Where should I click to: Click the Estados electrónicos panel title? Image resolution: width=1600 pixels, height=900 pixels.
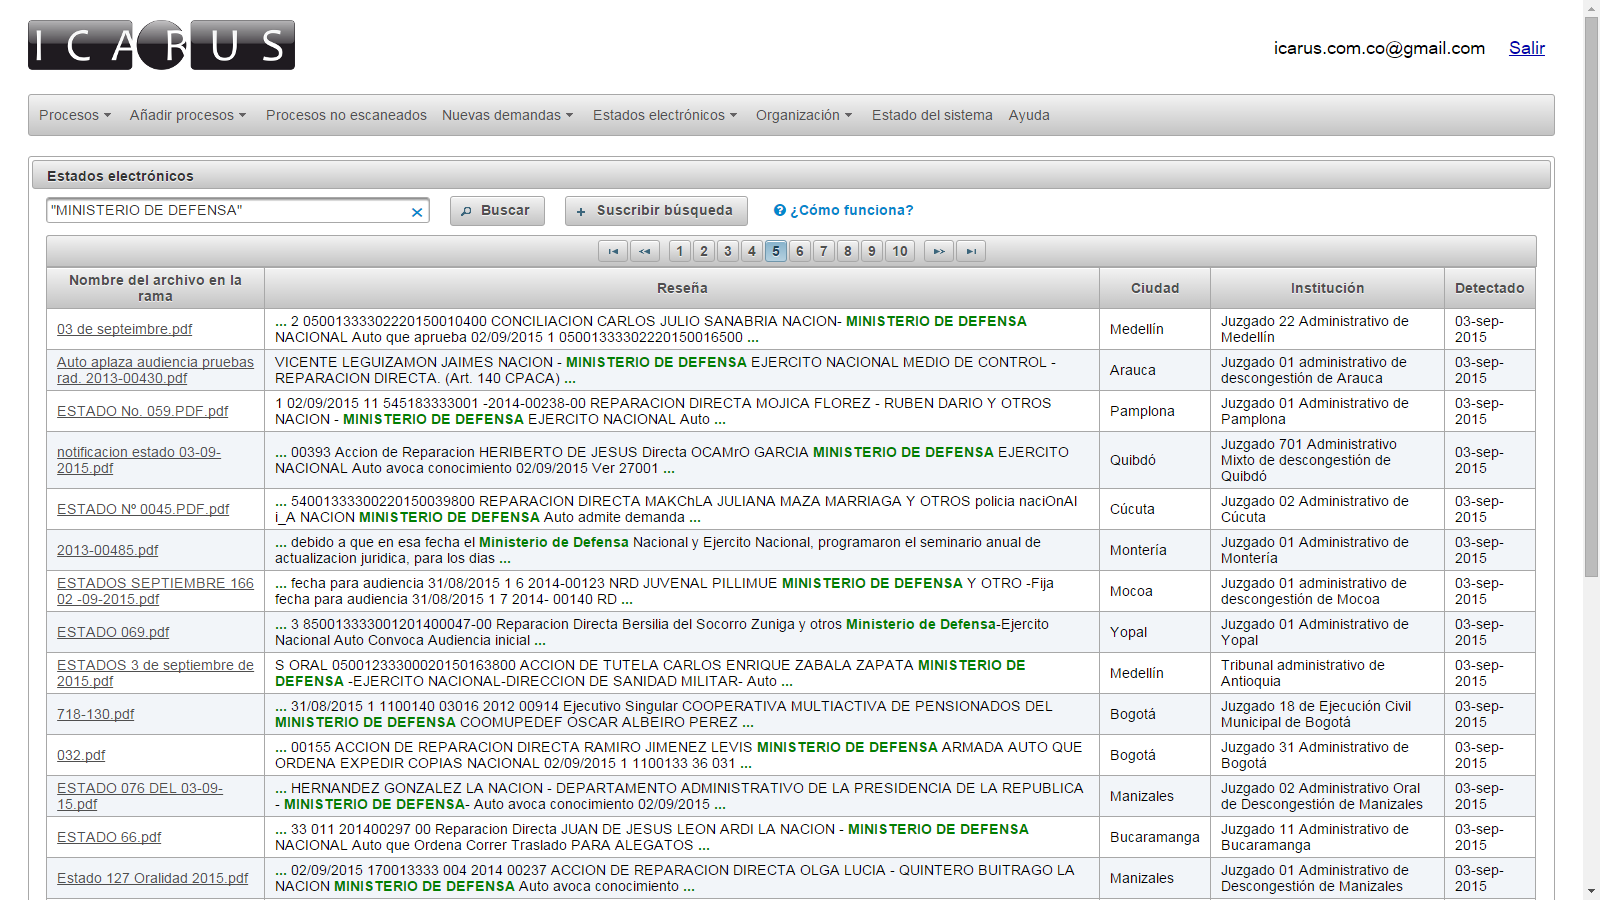[x=120, y=176]
